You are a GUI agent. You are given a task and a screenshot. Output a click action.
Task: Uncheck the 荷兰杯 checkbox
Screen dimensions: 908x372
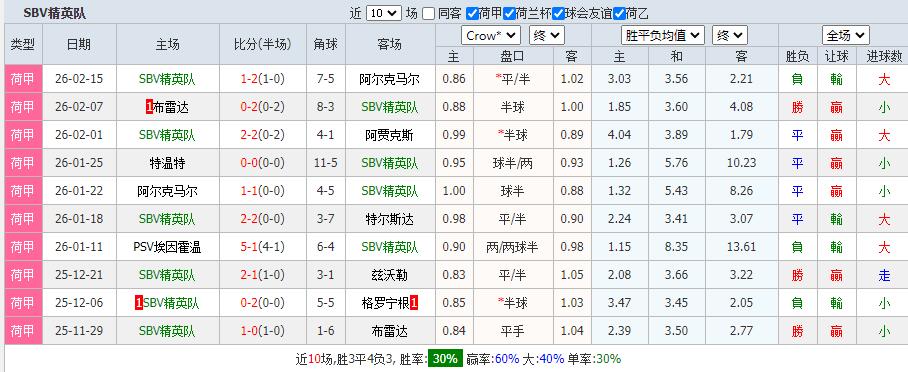point(509,13)
